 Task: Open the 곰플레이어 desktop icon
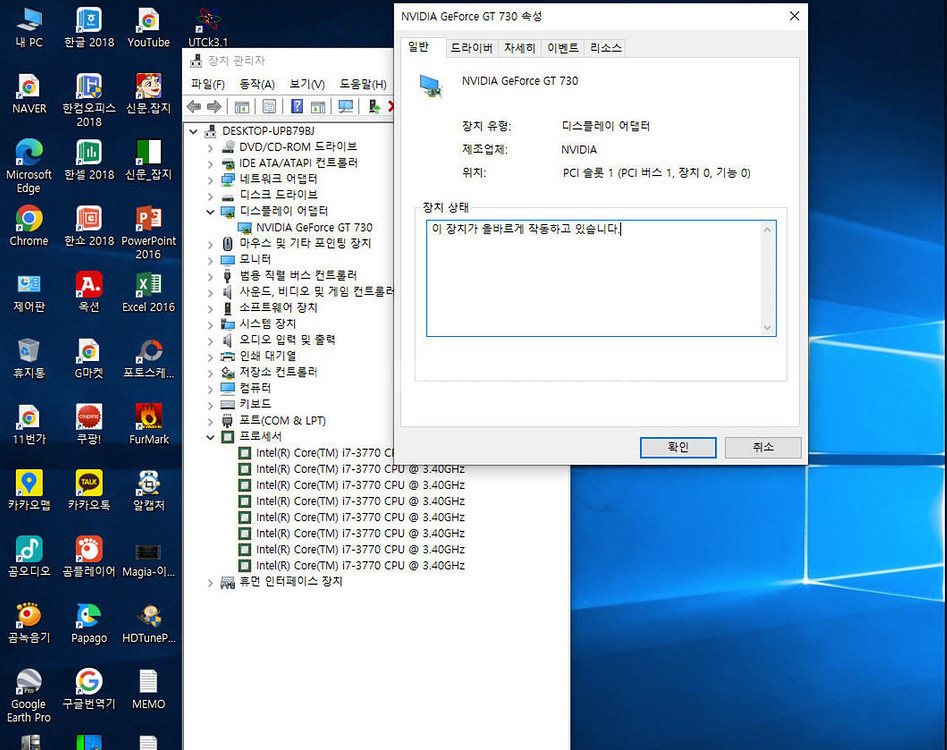(89, 557)
